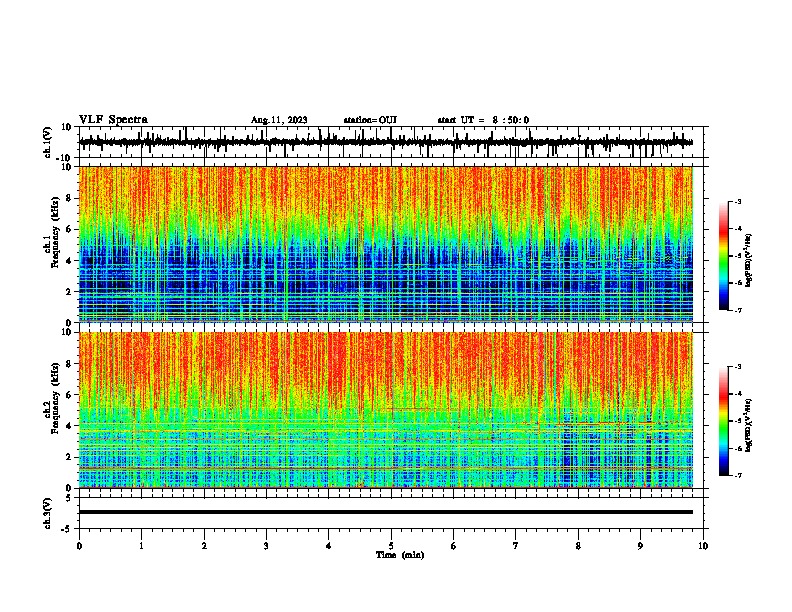792x612 pixels.
Task: Click the date 'Aug.11, 2023' label
Action: coord(279,120)
